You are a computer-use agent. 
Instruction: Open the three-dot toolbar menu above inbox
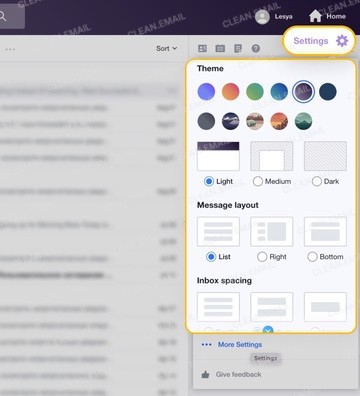point(10,49)
